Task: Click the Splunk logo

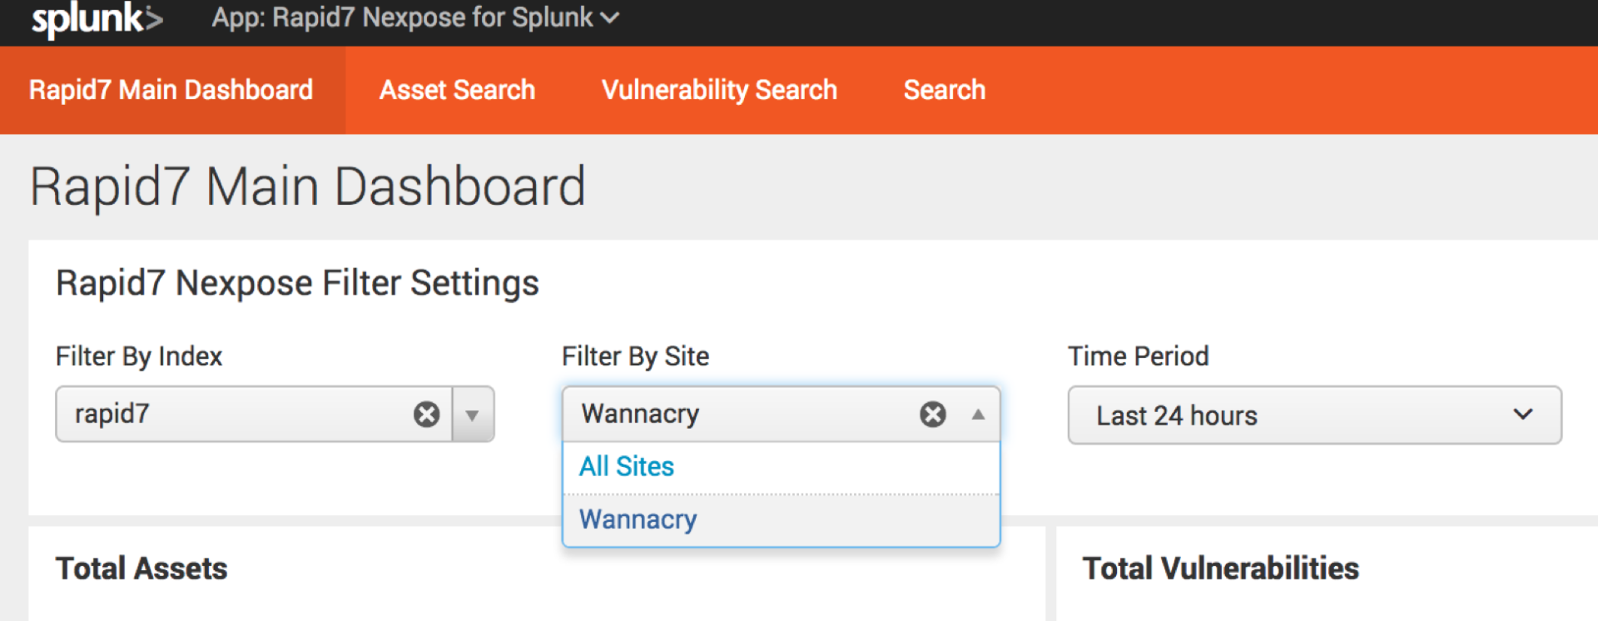Action: (x=96, y=20)
